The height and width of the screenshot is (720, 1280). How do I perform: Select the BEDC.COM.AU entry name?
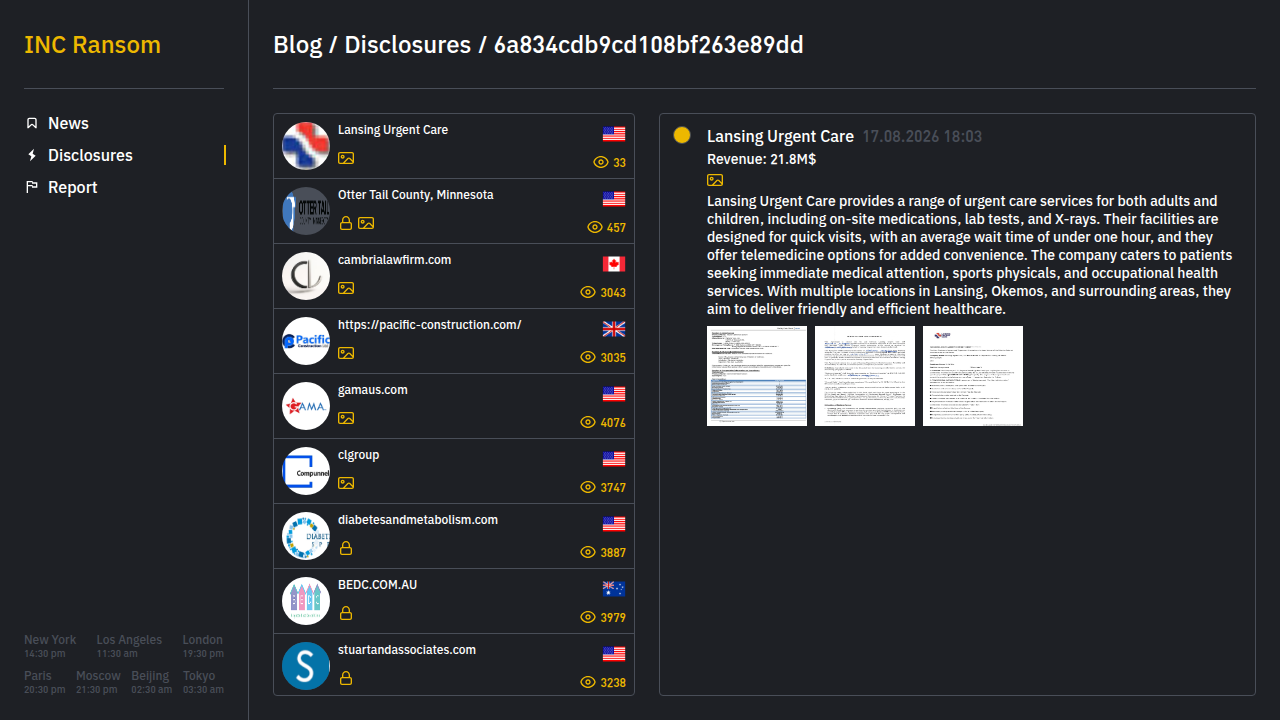pos(378,585)
